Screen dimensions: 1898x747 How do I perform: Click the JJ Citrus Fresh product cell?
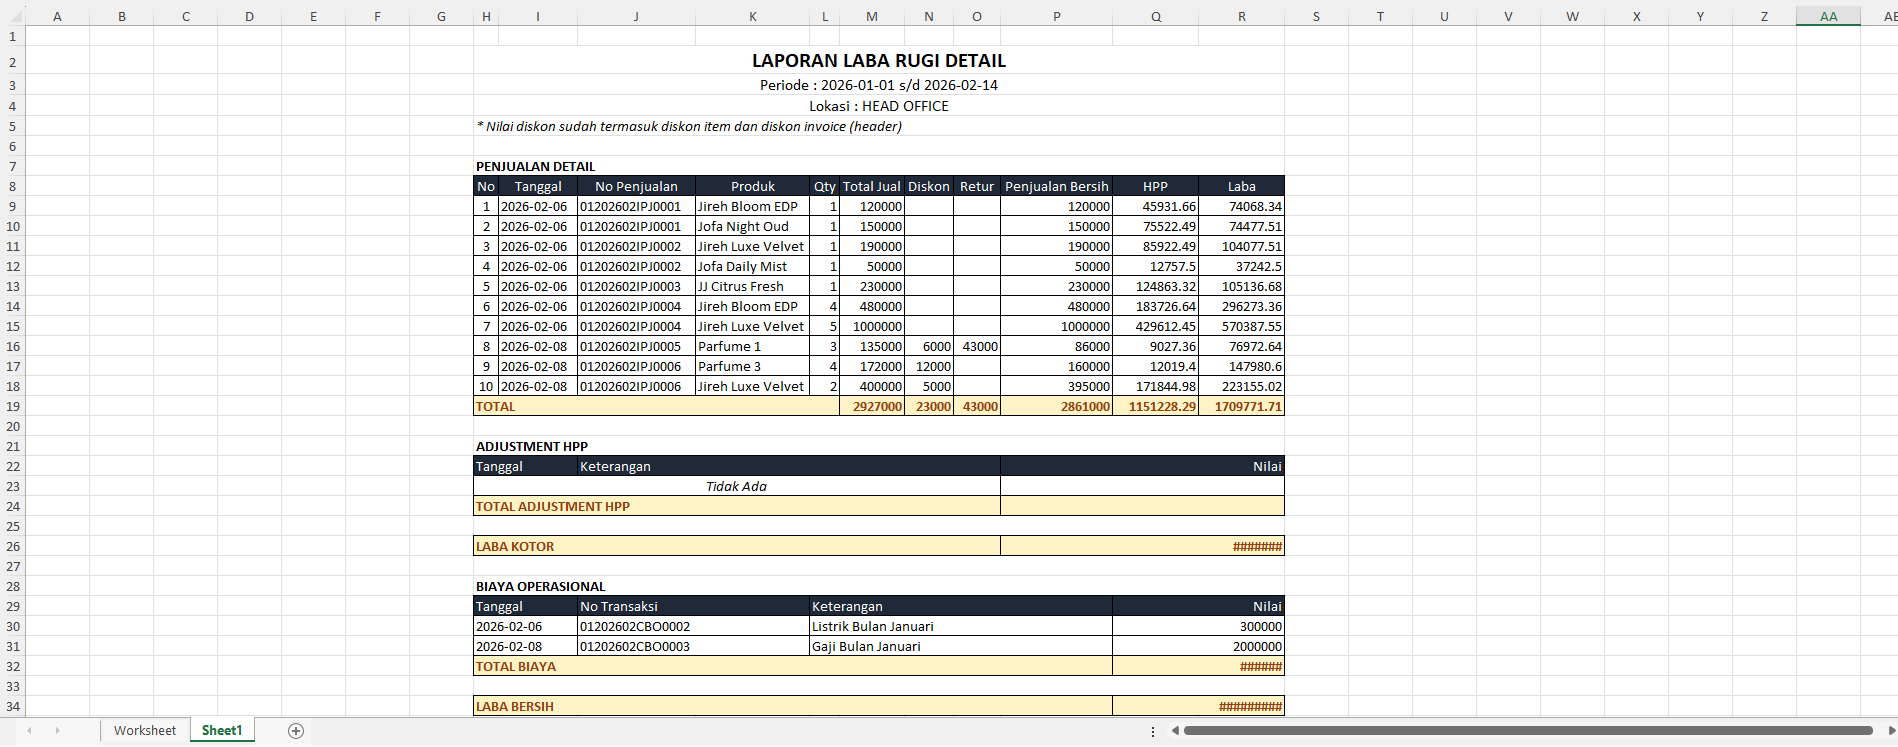tap(753, 286)
